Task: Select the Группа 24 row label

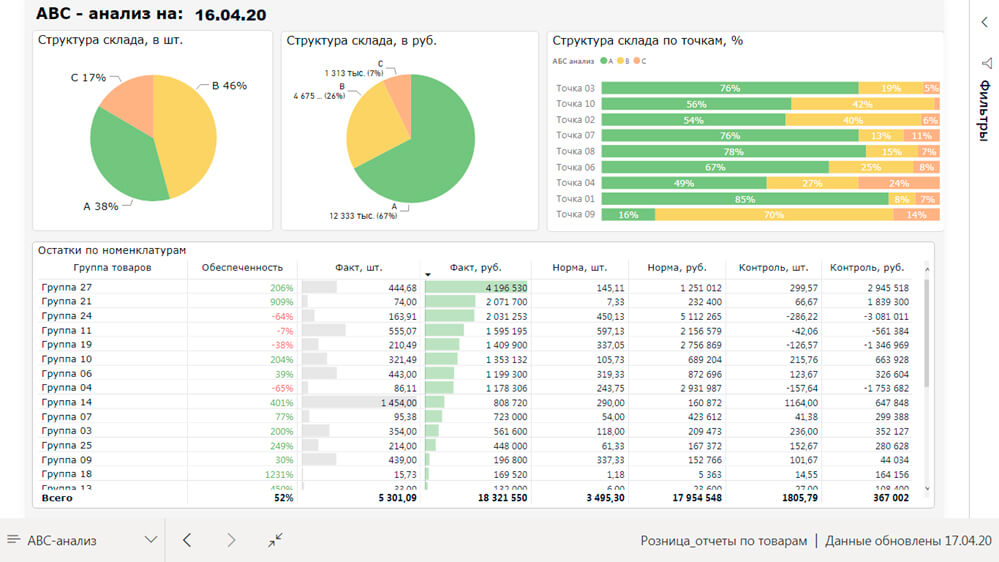Action: pos(67,316)
